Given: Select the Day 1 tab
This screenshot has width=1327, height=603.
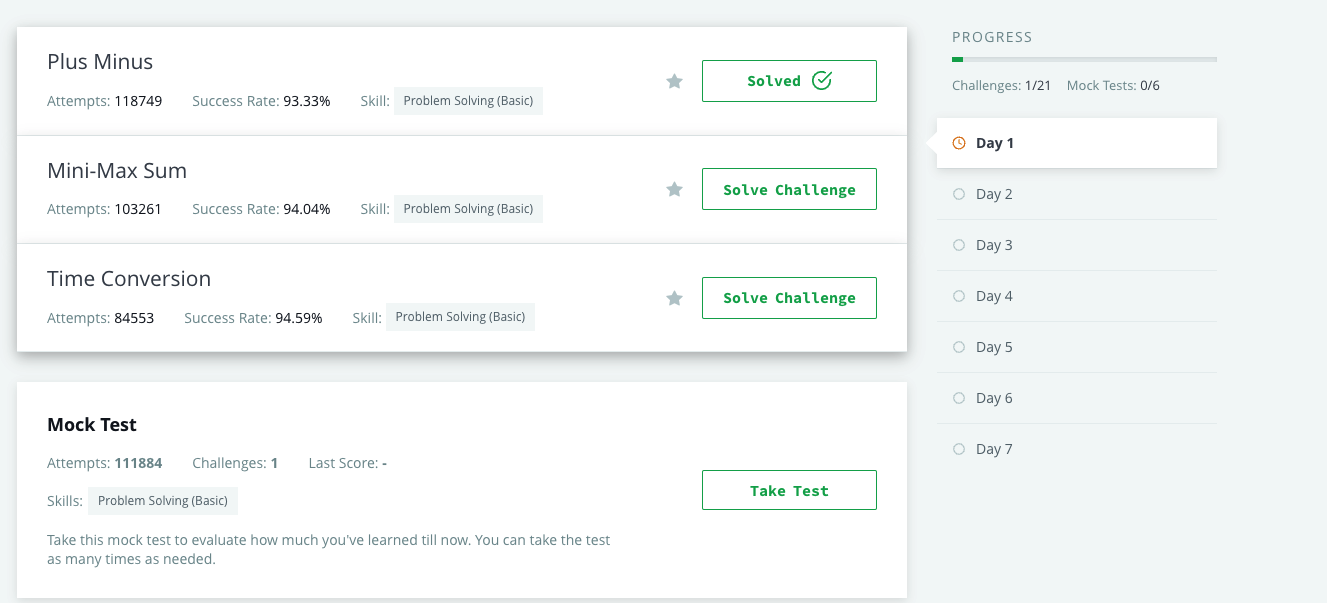Looking at the screenshot, I should pos(1076,143).
